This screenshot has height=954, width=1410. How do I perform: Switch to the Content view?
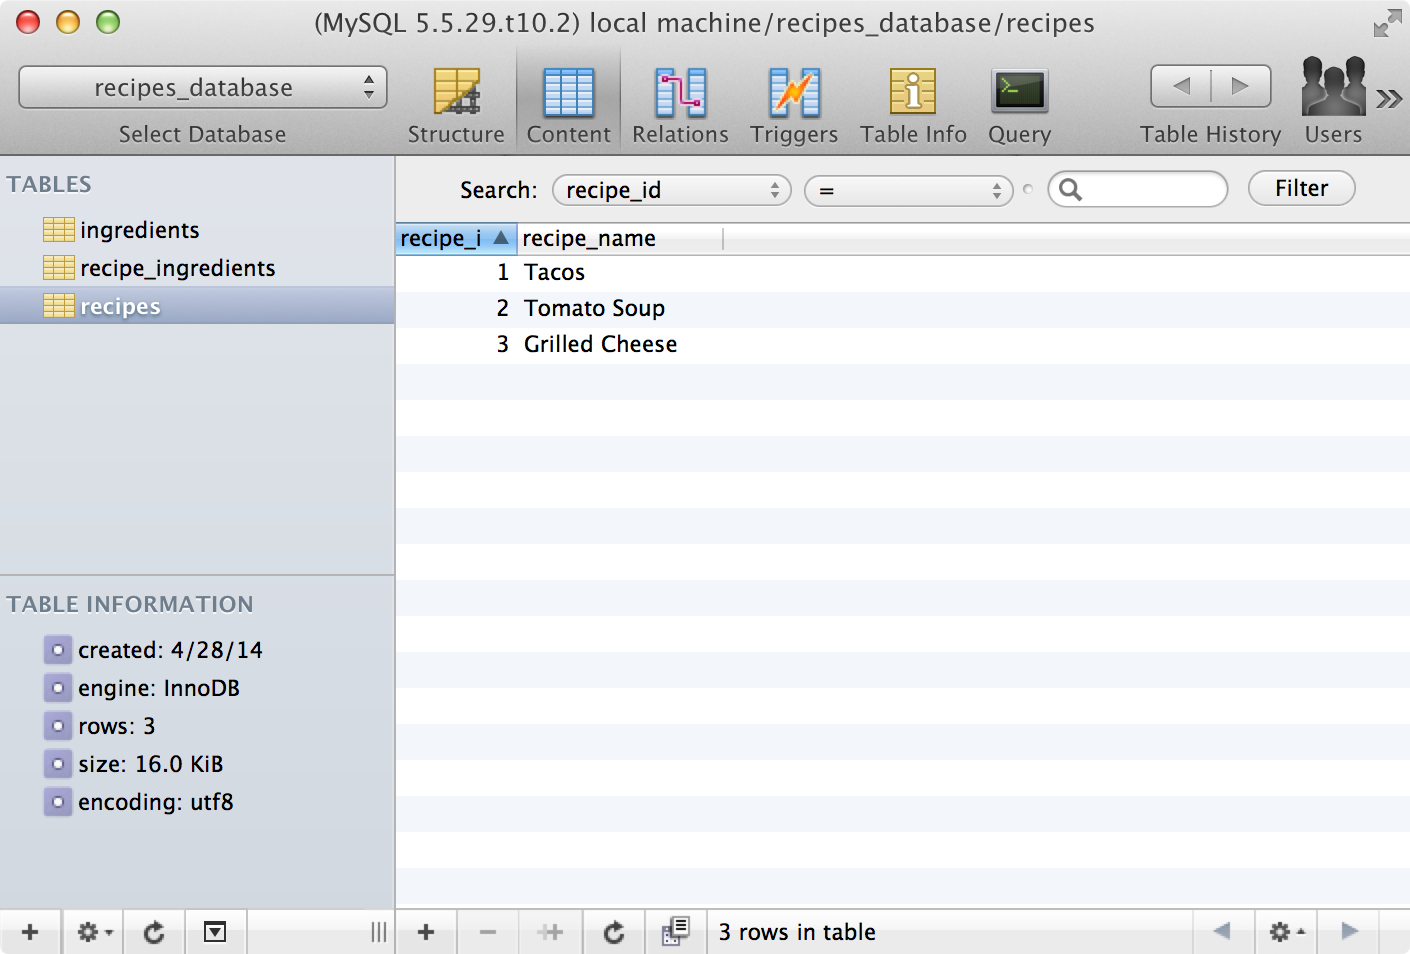[568, 105]
